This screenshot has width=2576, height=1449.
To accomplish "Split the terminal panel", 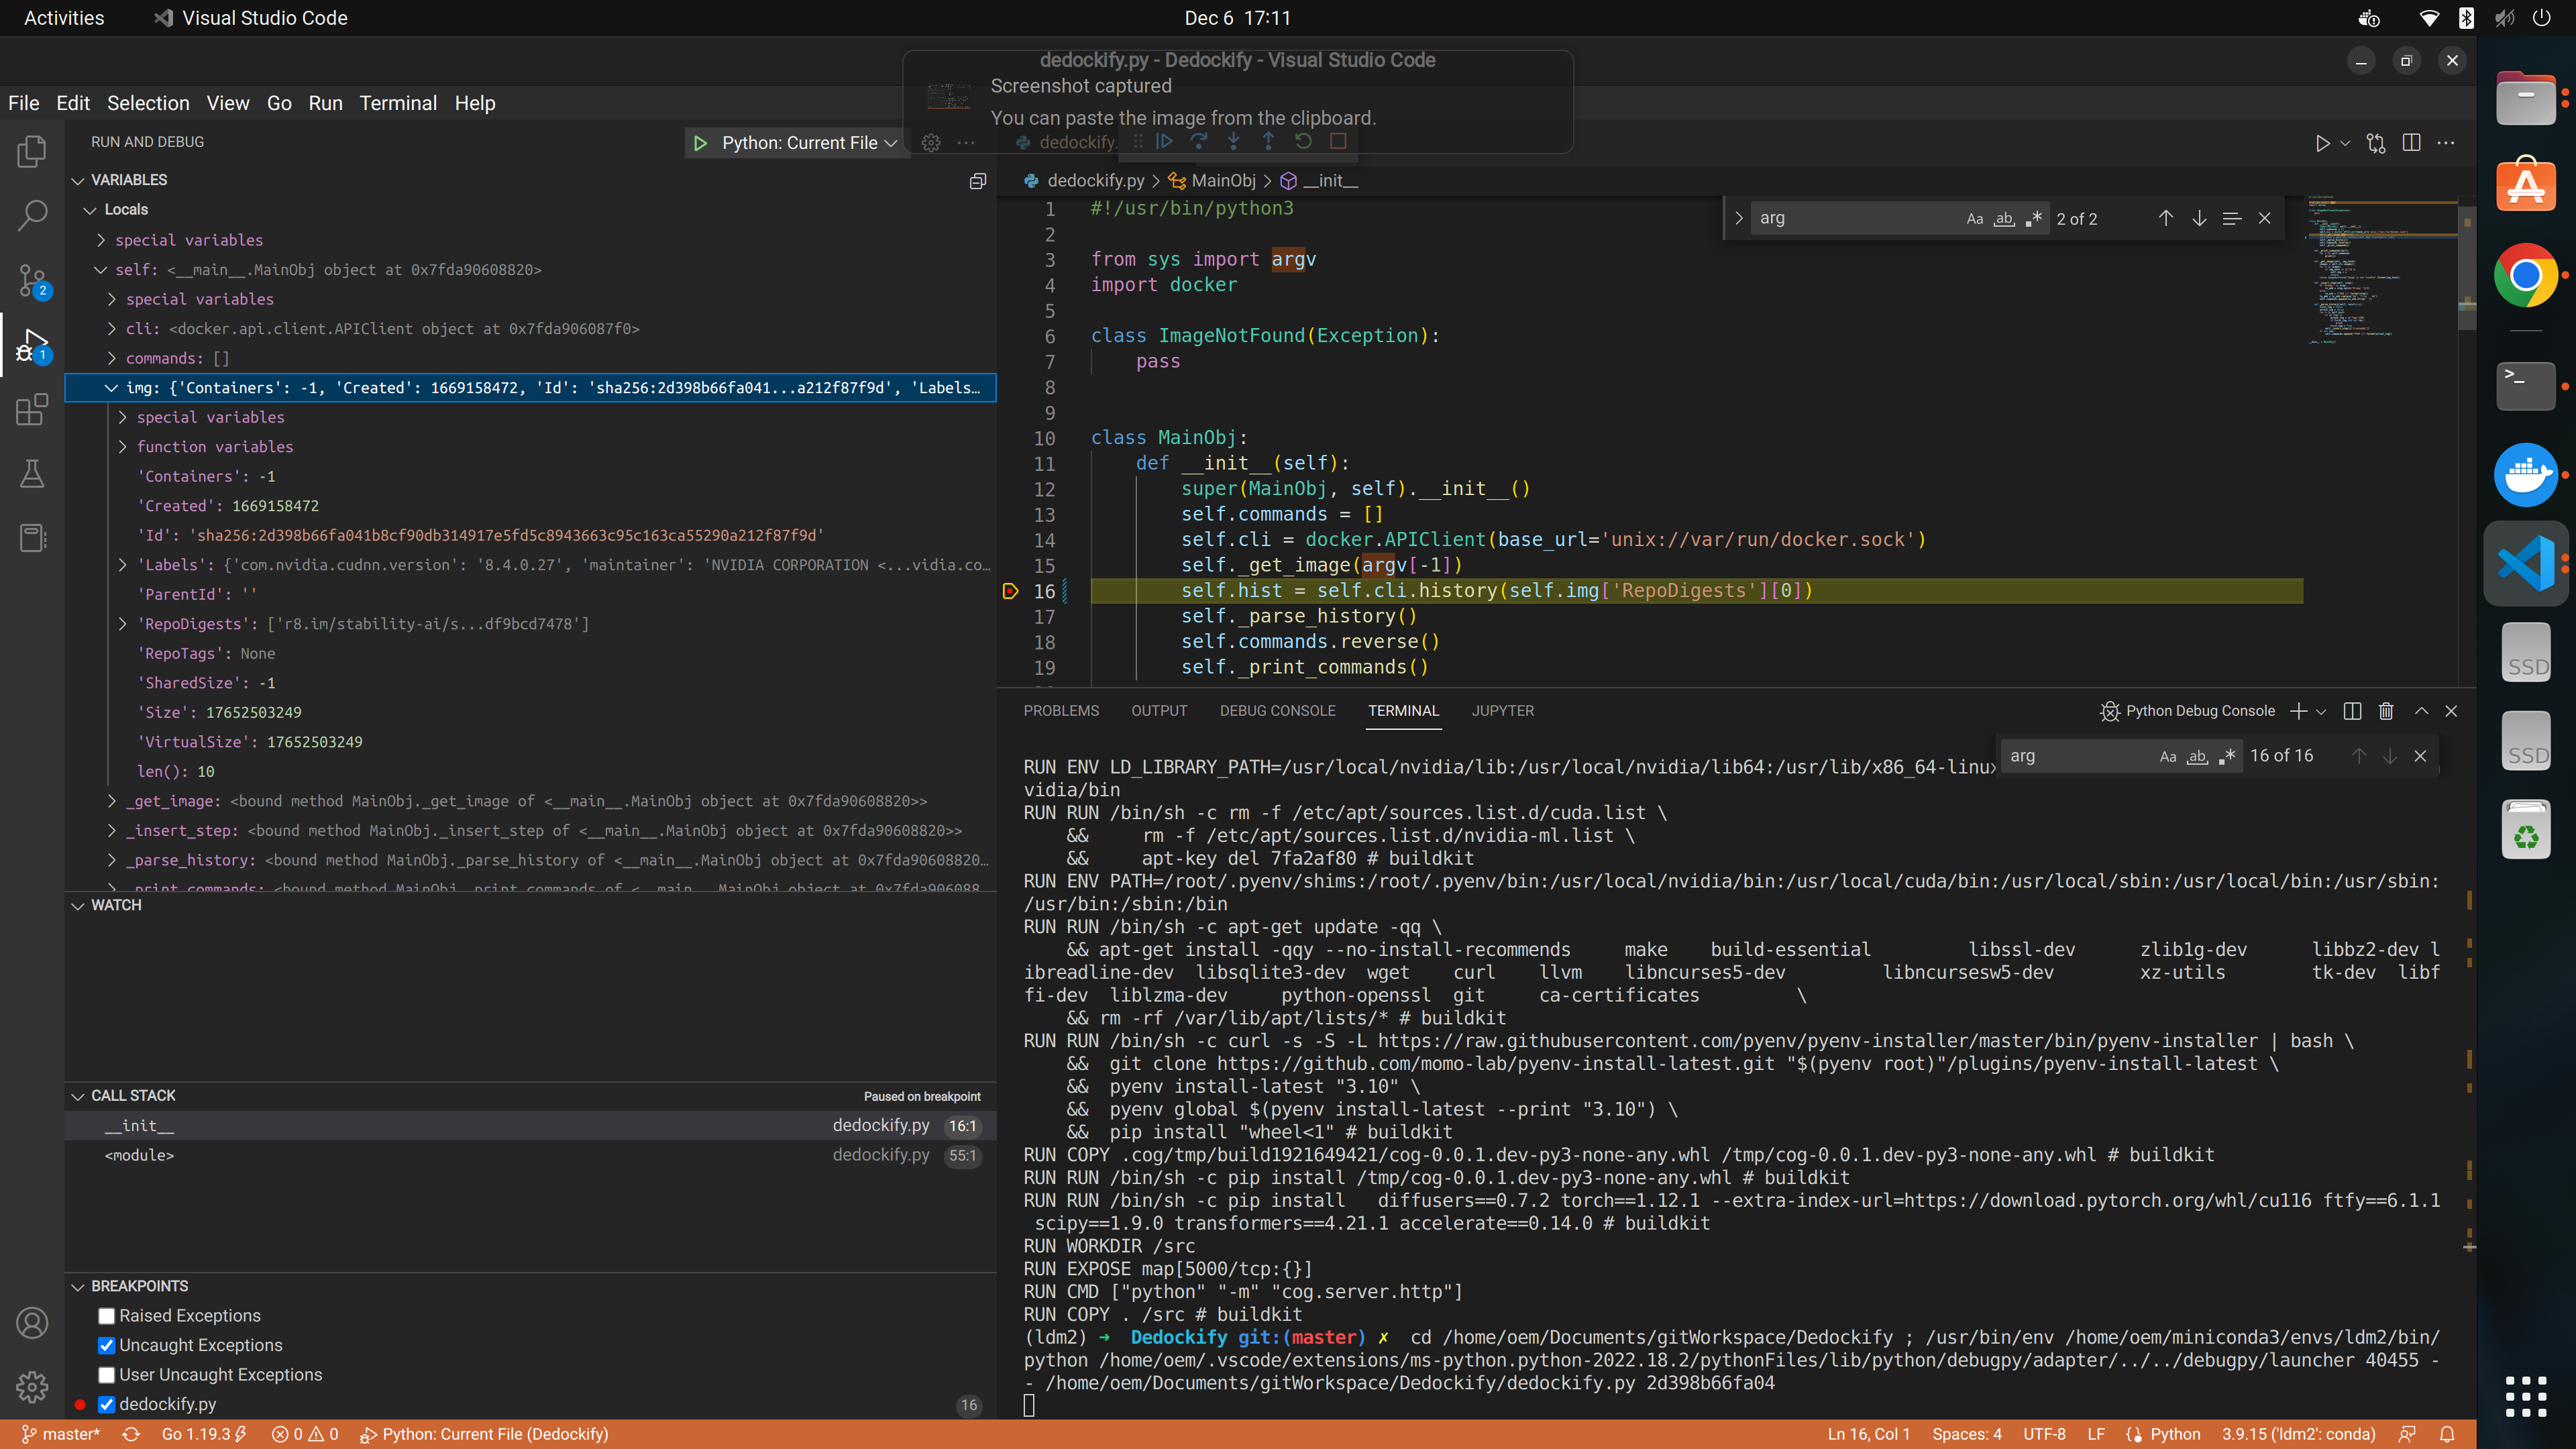I will [x=2352, y=711].
